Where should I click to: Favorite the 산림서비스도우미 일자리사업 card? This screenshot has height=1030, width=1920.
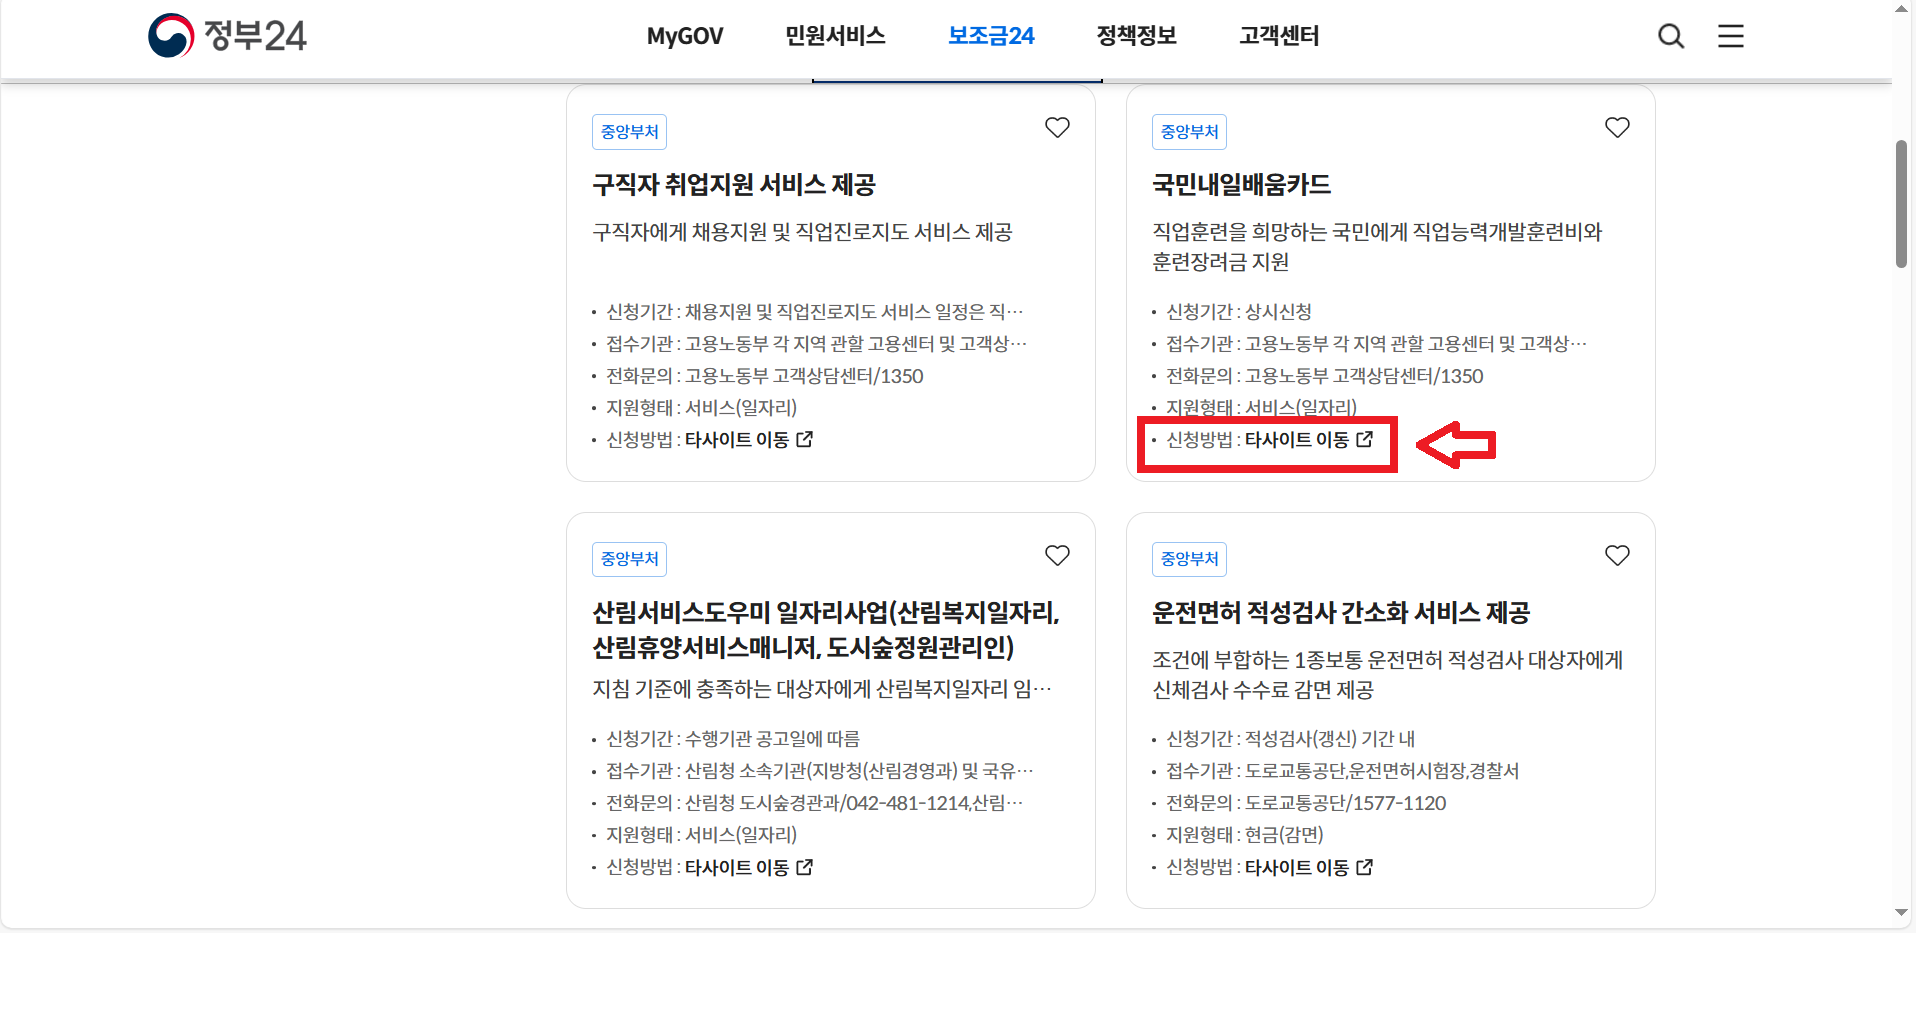(x=1057, y=555)
